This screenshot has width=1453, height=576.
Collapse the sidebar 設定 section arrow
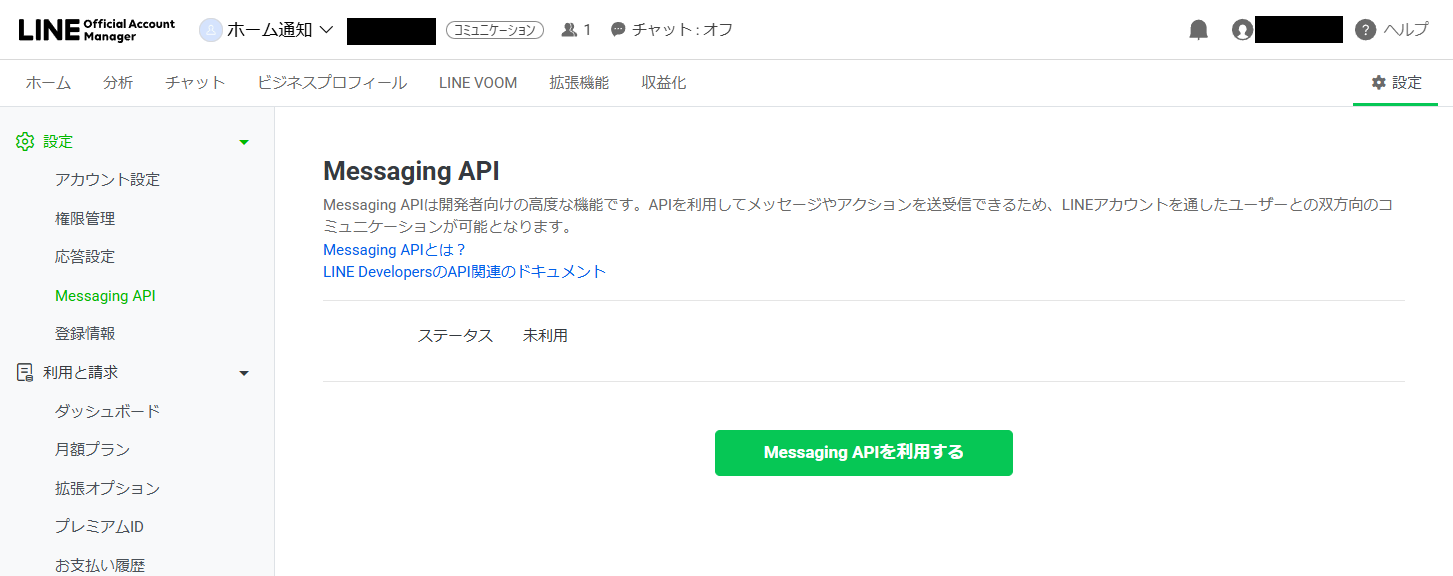coord(244,142)
